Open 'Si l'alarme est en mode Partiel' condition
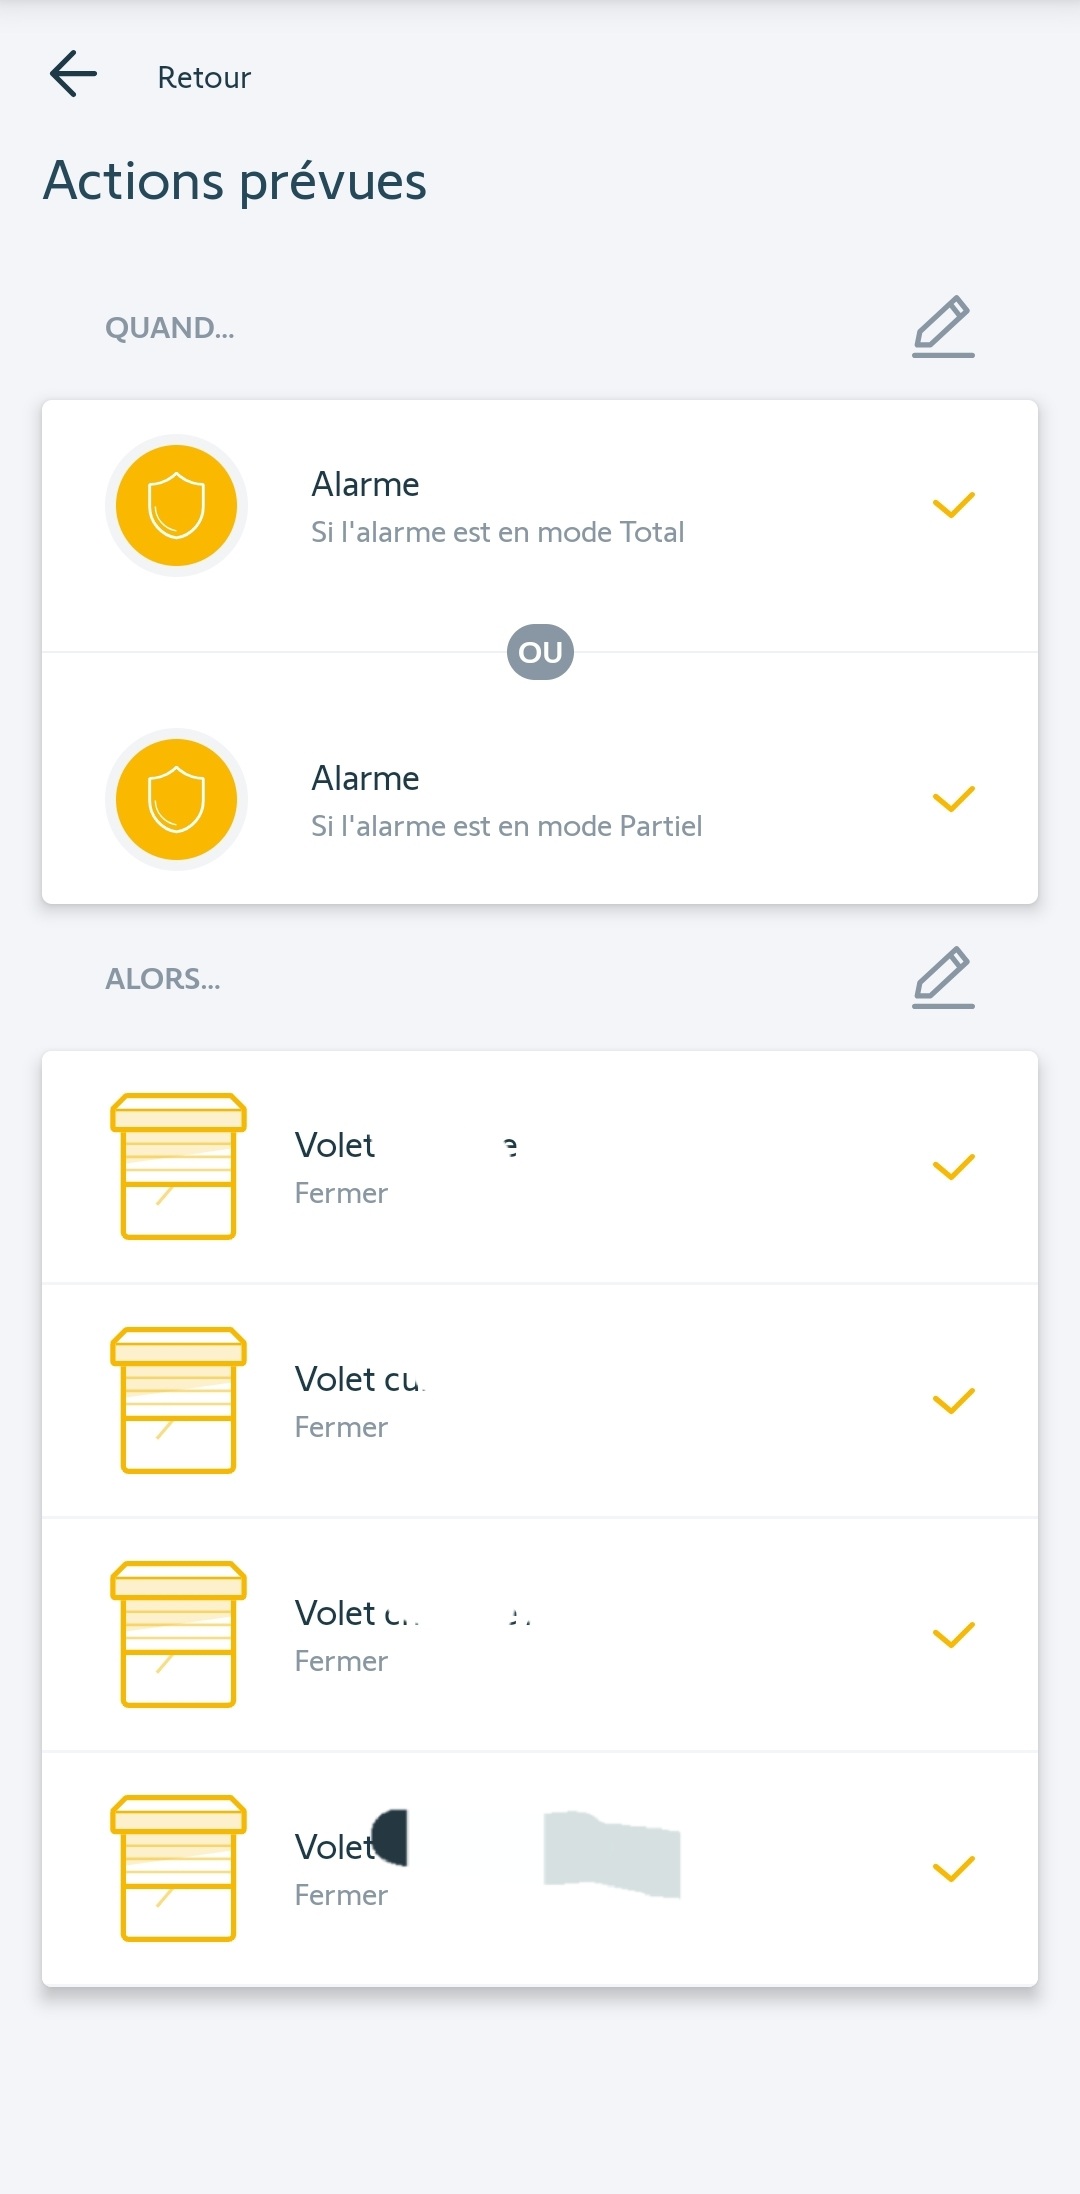The width and height of the screenshot is (1080, 2194). pyautogui.click(x=506, y=826)
